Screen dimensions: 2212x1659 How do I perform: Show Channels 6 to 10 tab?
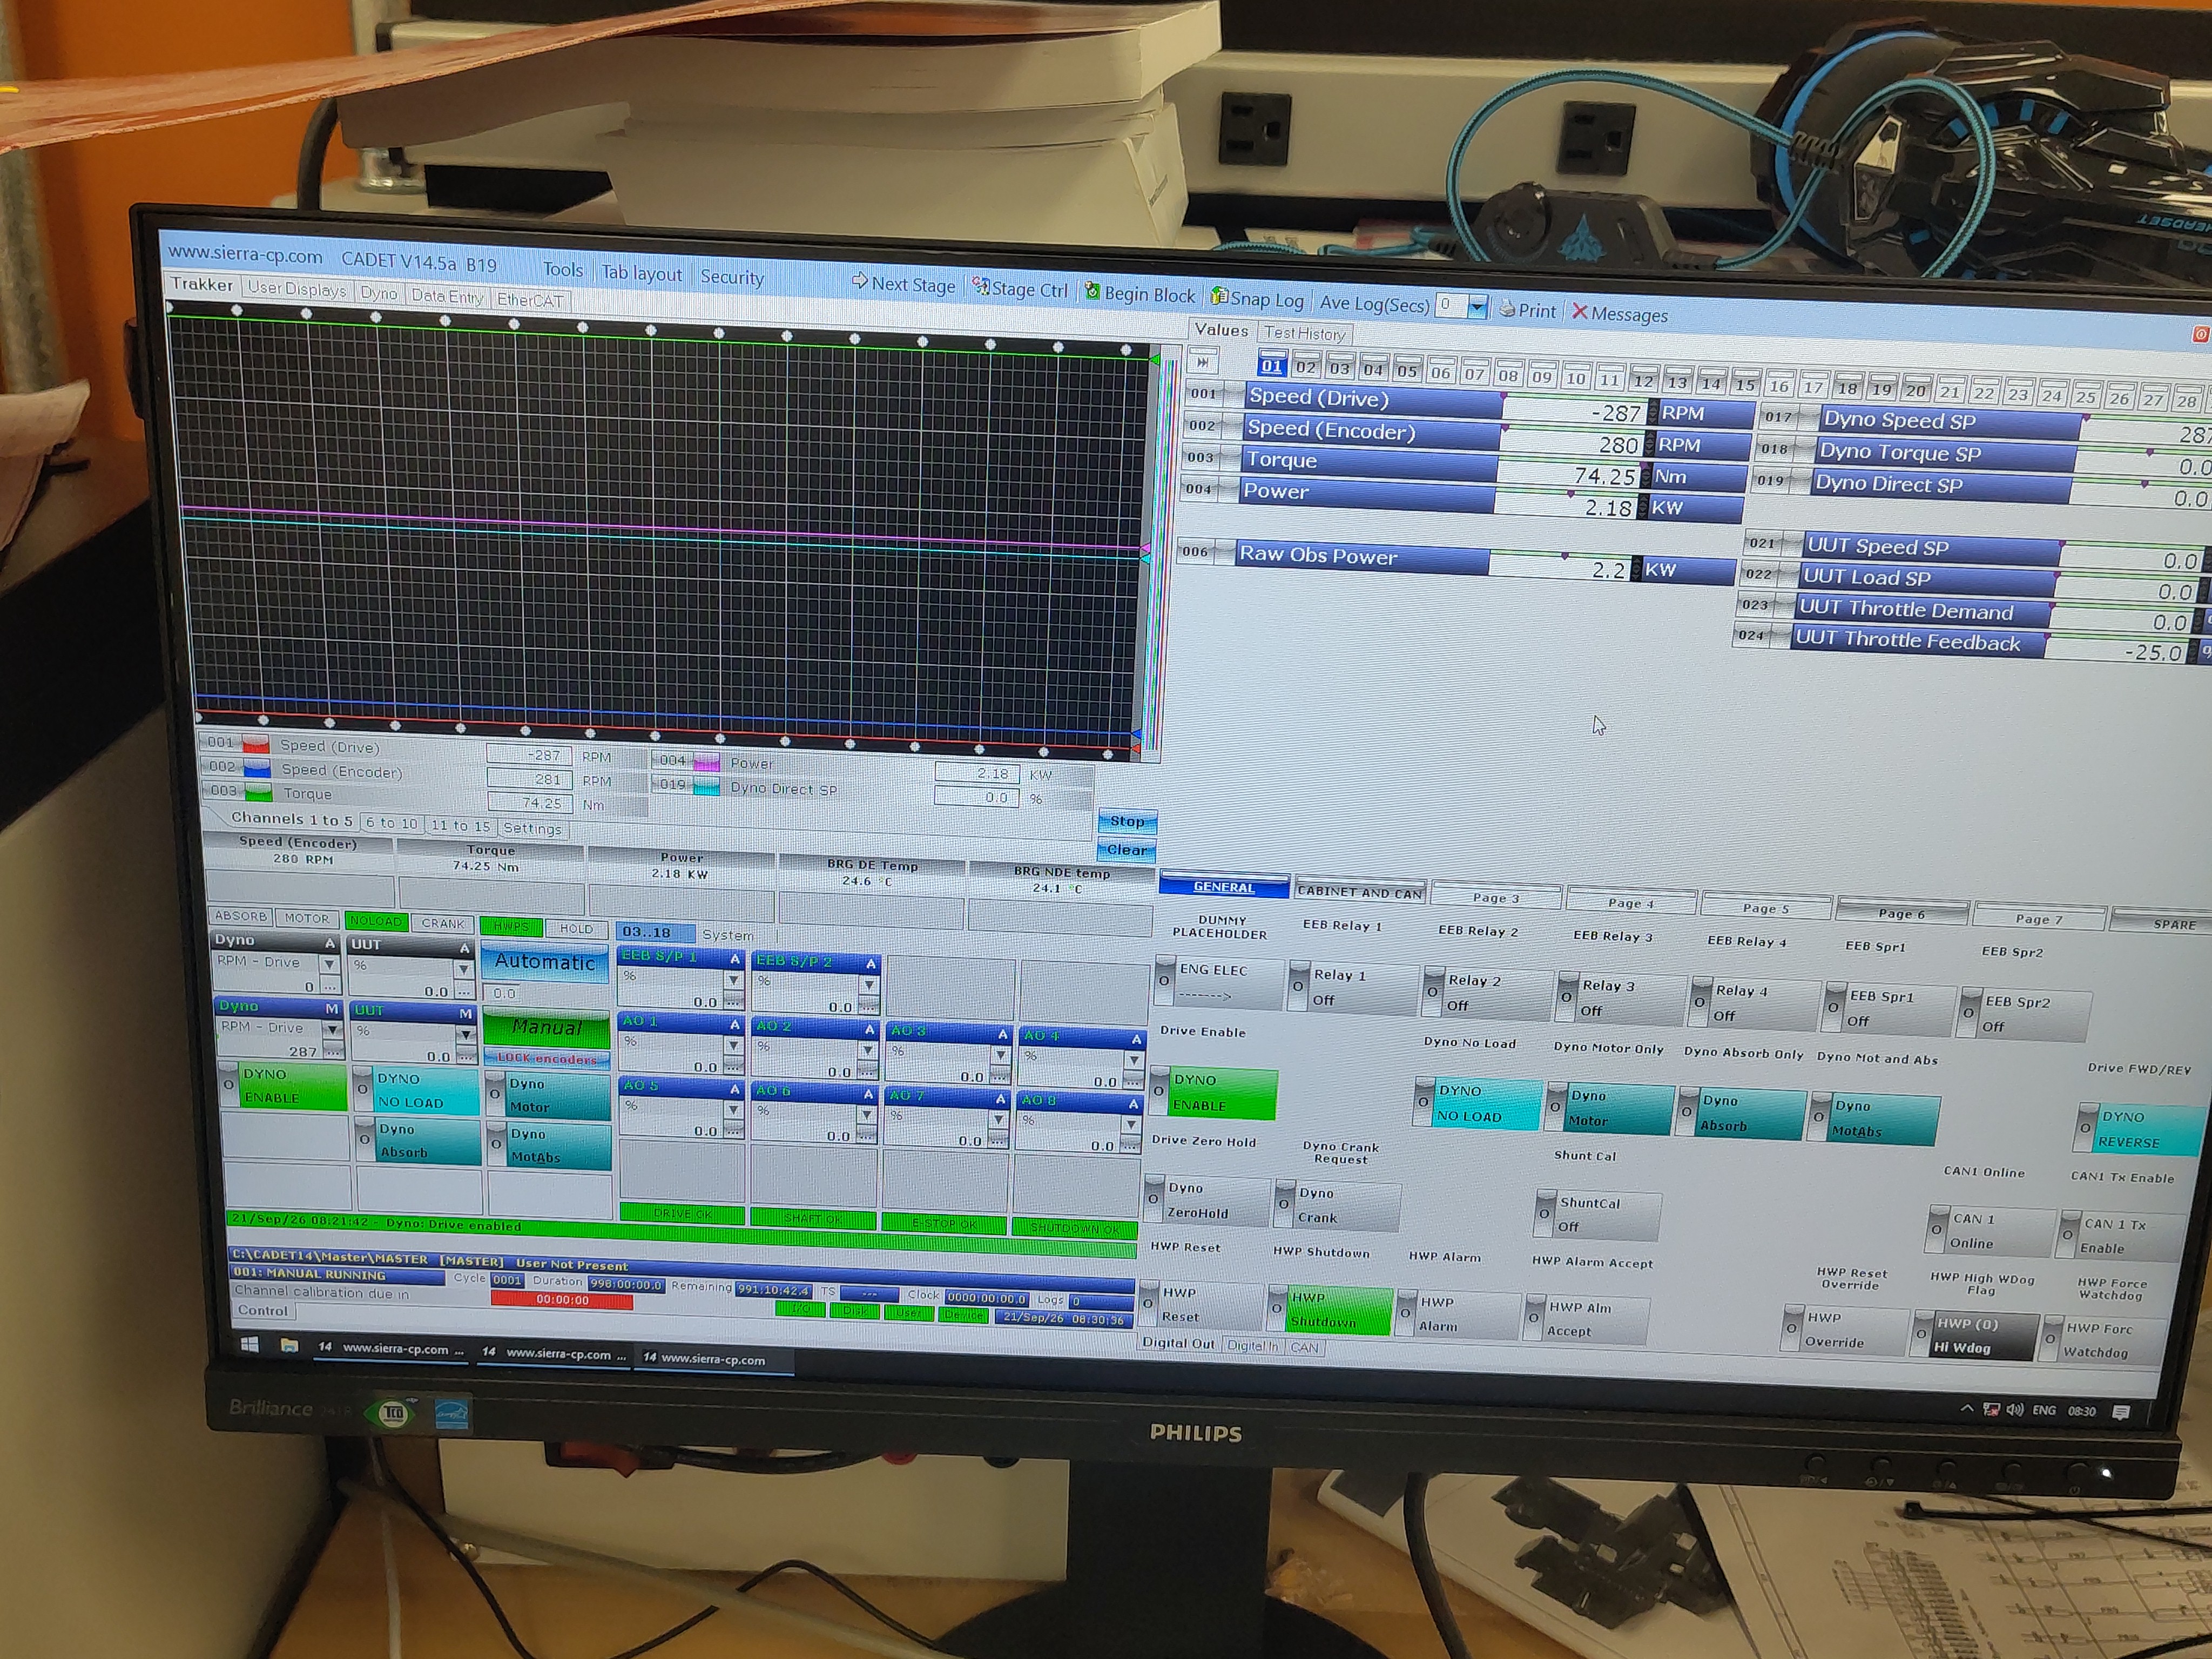tap(391, 822)
